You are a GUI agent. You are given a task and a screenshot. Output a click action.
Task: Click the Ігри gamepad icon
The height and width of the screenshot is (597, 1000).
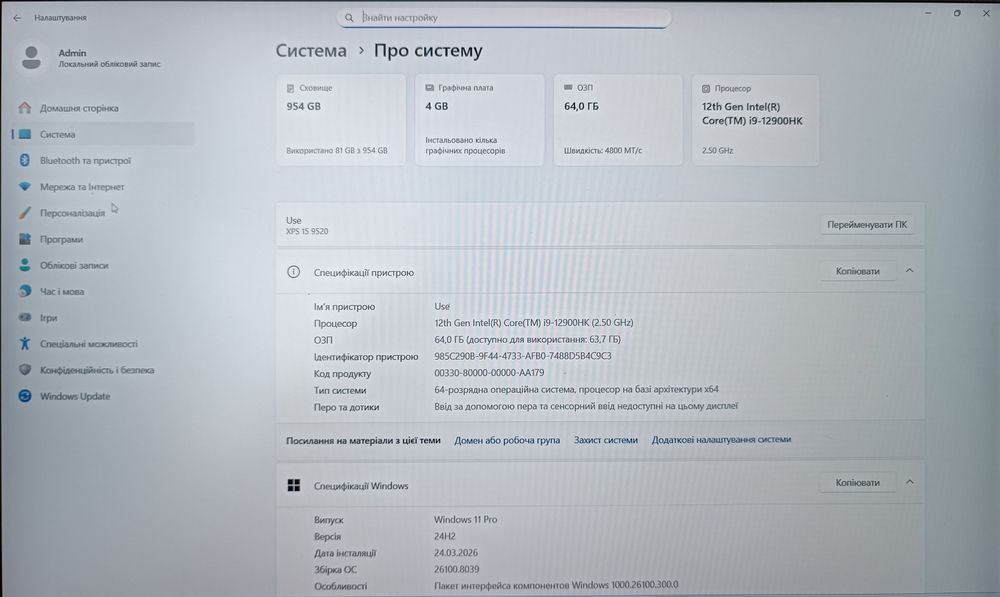(25, 317)
